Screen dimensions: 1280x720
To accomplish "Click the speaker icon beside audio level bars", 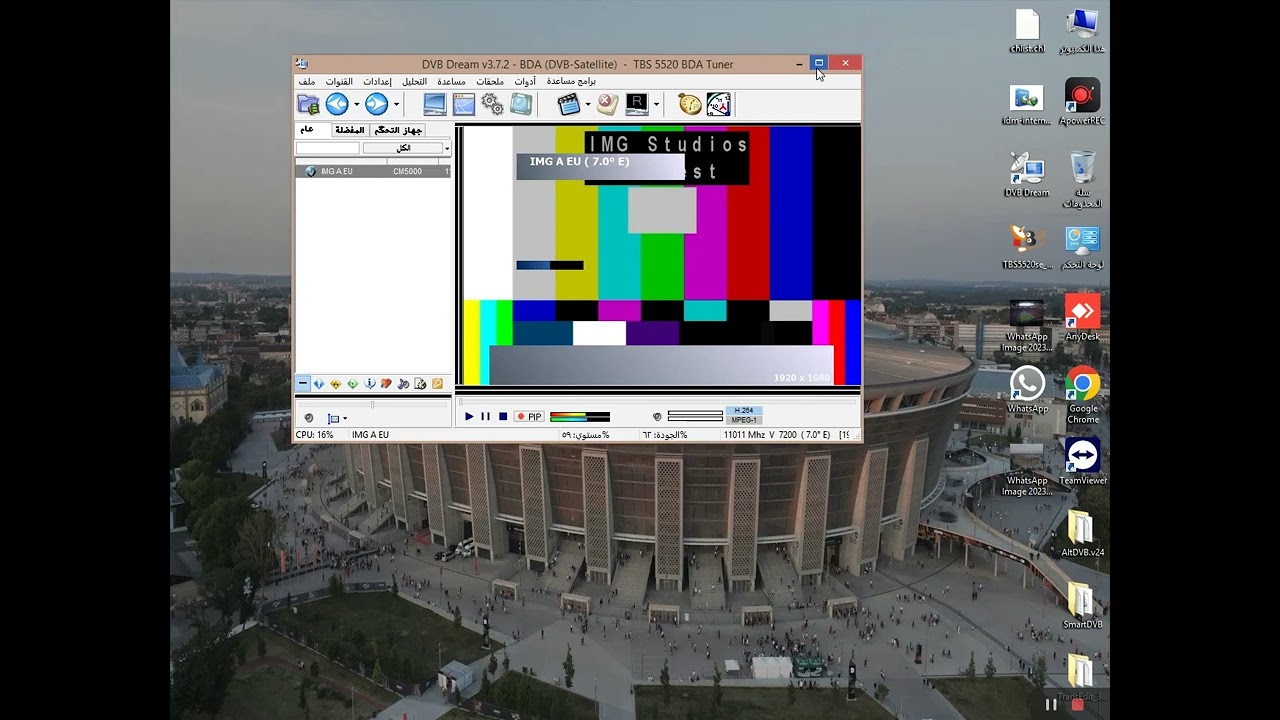I will click(x=657, y=416).
